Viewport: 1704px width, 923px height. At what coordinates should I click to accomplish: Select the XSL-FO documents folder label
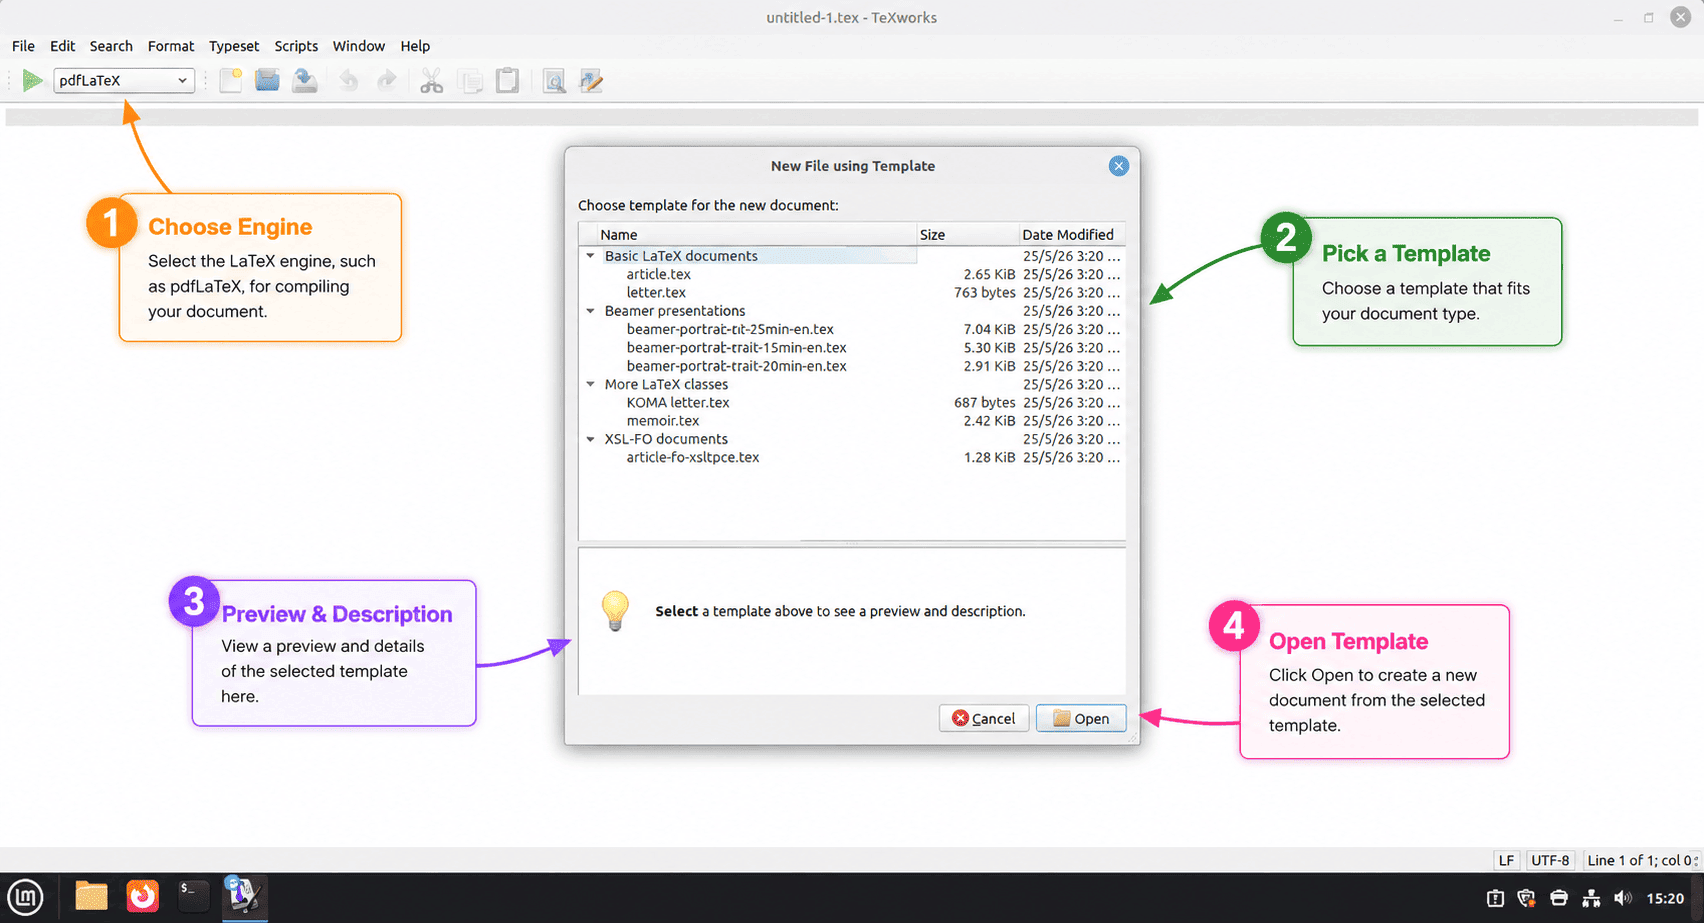click(x=666, y=439)
